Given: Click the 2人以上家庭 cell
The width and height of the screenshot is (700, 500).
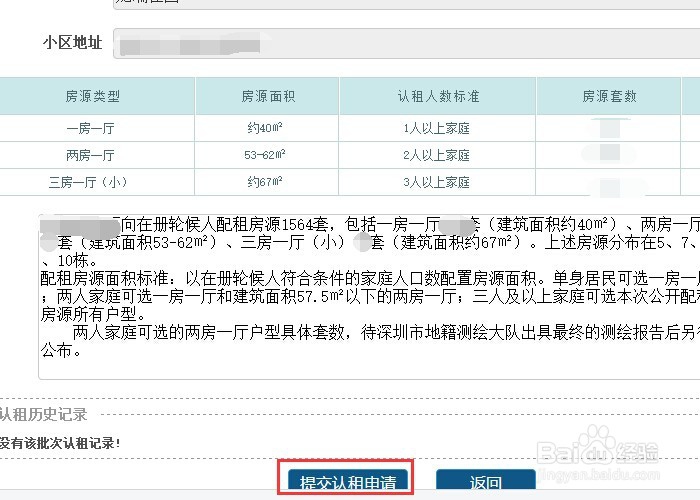Looking at the screenshot, I should click(x=437, y=155).
